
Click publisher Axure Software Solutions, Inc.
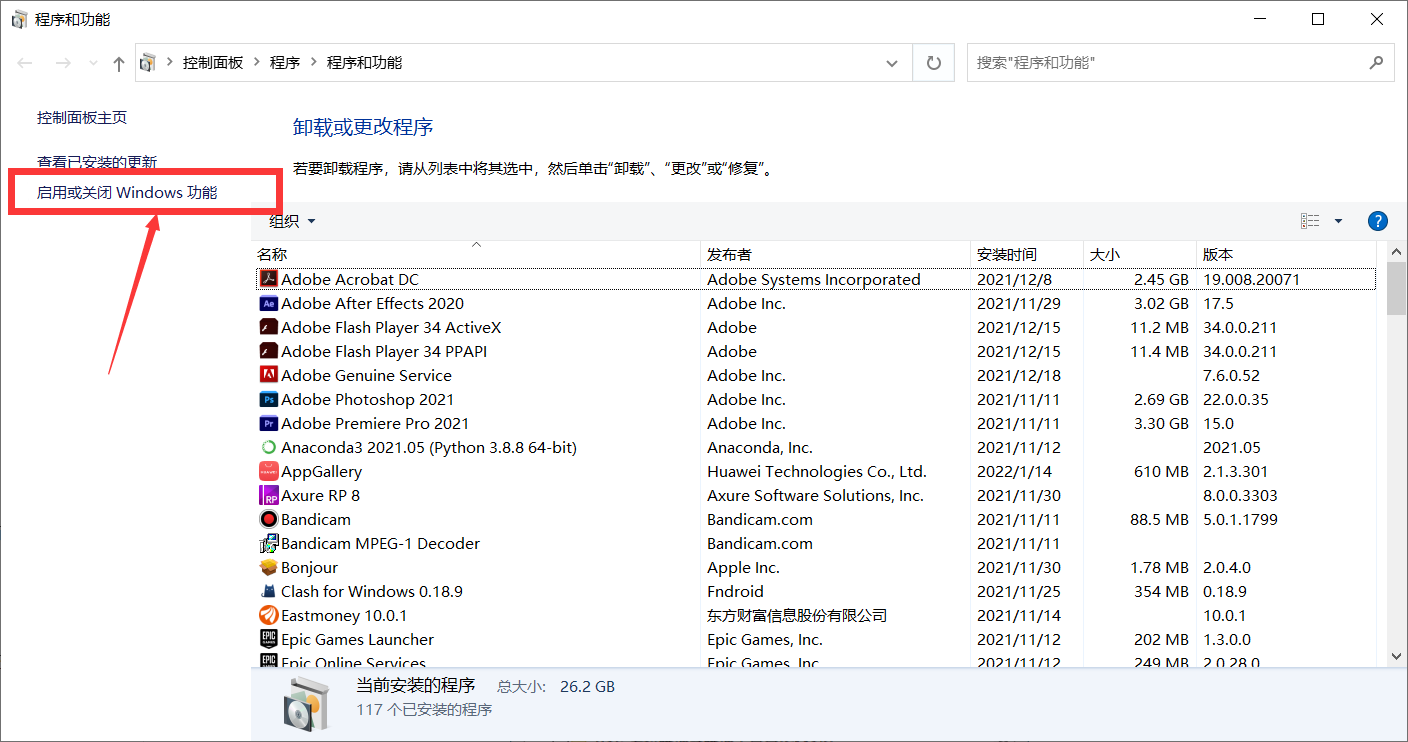point(815,495)
